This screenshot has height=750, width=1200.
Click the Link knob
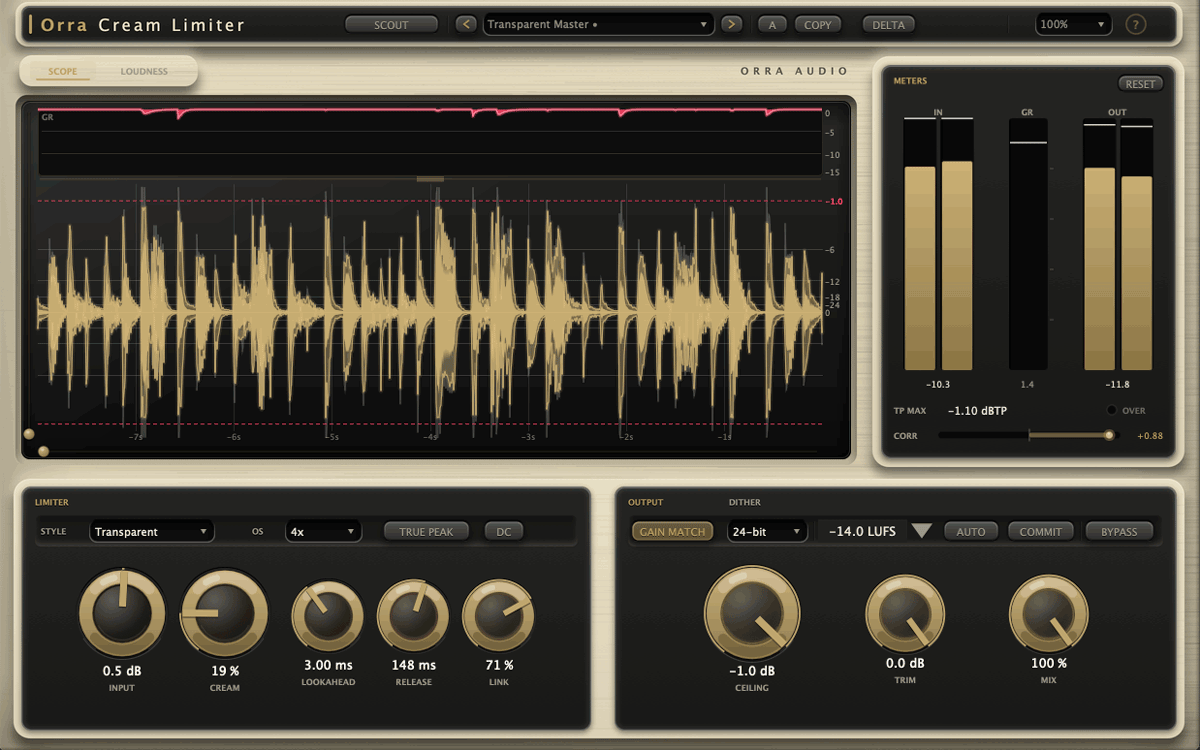(499, 616)
